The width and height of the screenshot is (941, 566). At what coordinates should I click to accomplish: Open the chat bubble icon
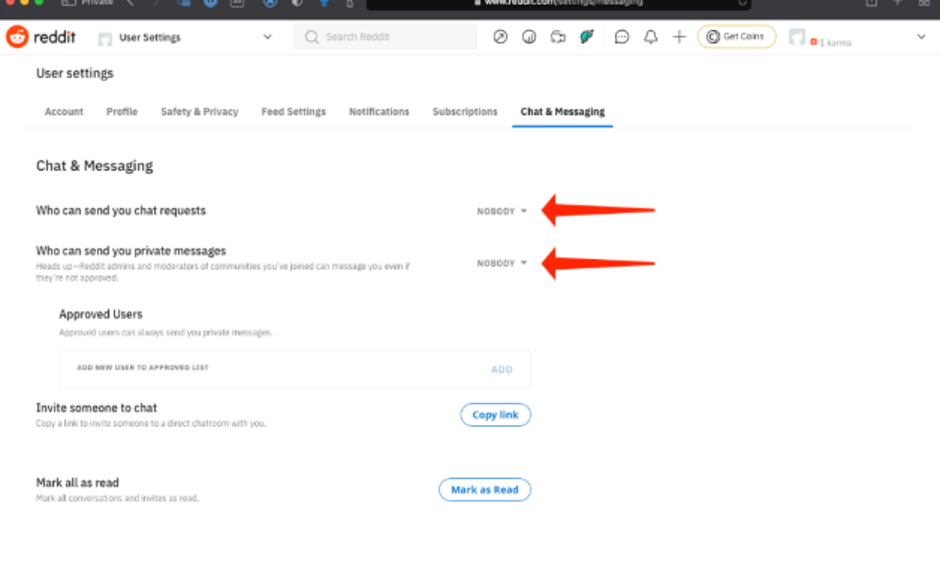click(x=622, y=37)
